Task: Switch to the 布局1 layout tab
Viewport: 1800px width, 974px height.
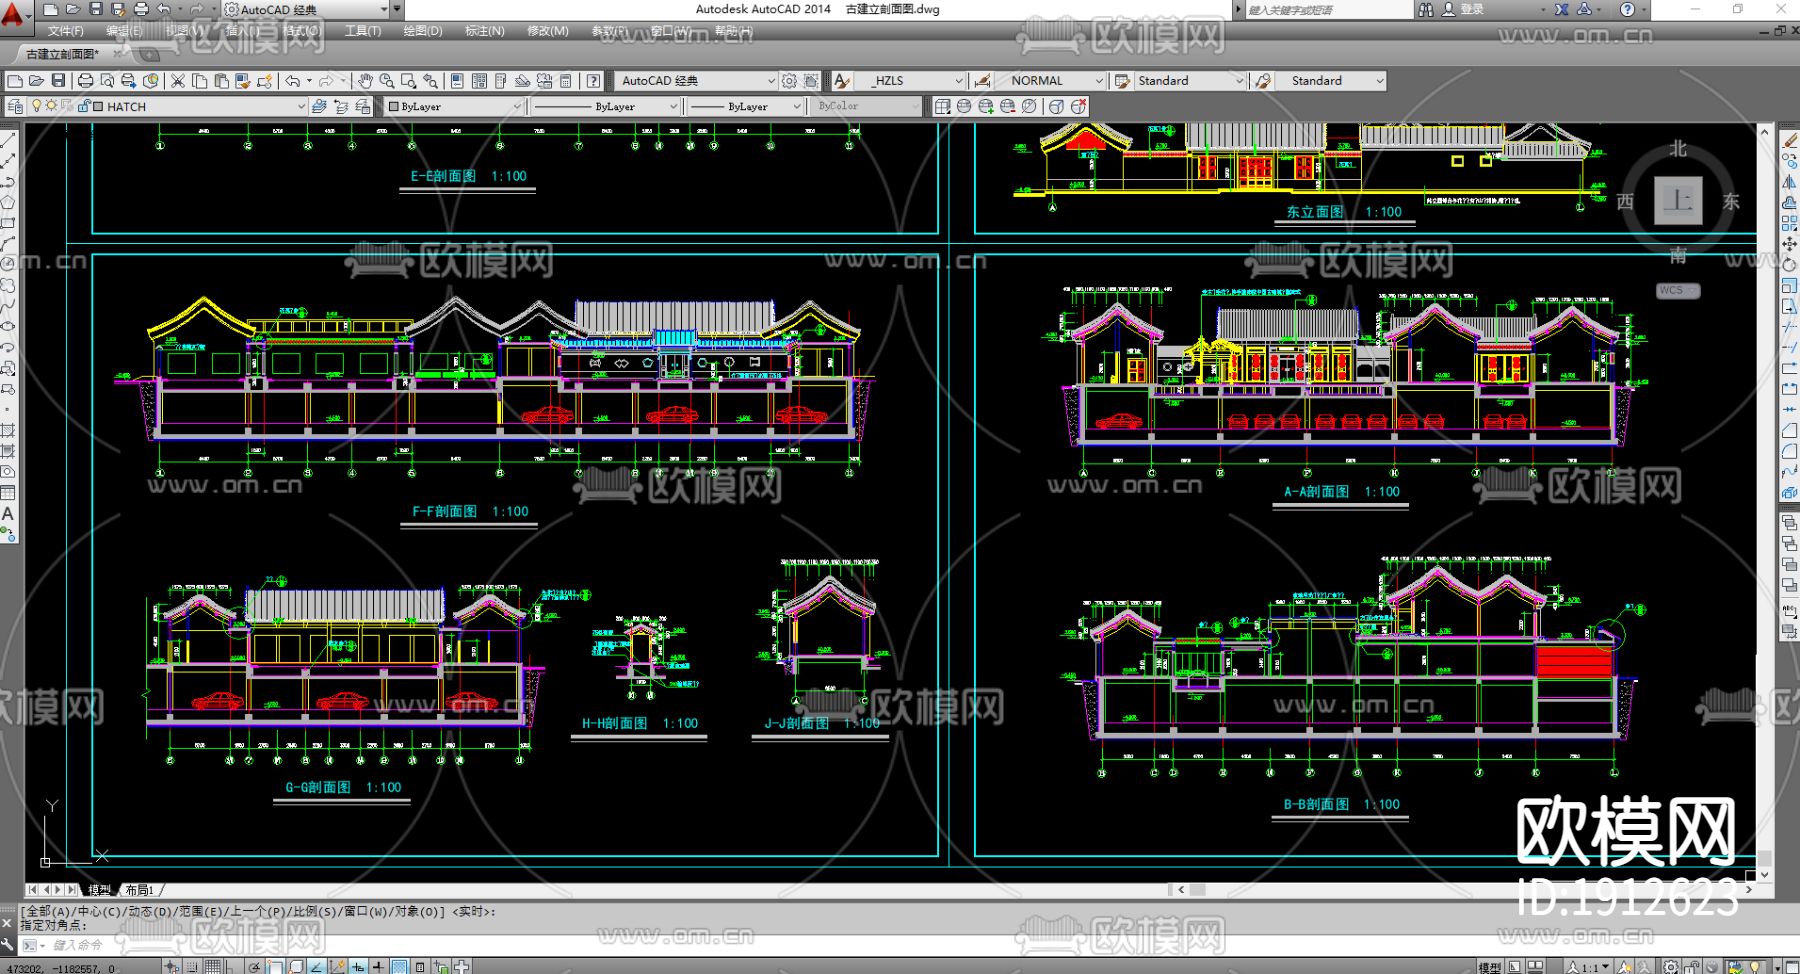Action: point(140,890)
